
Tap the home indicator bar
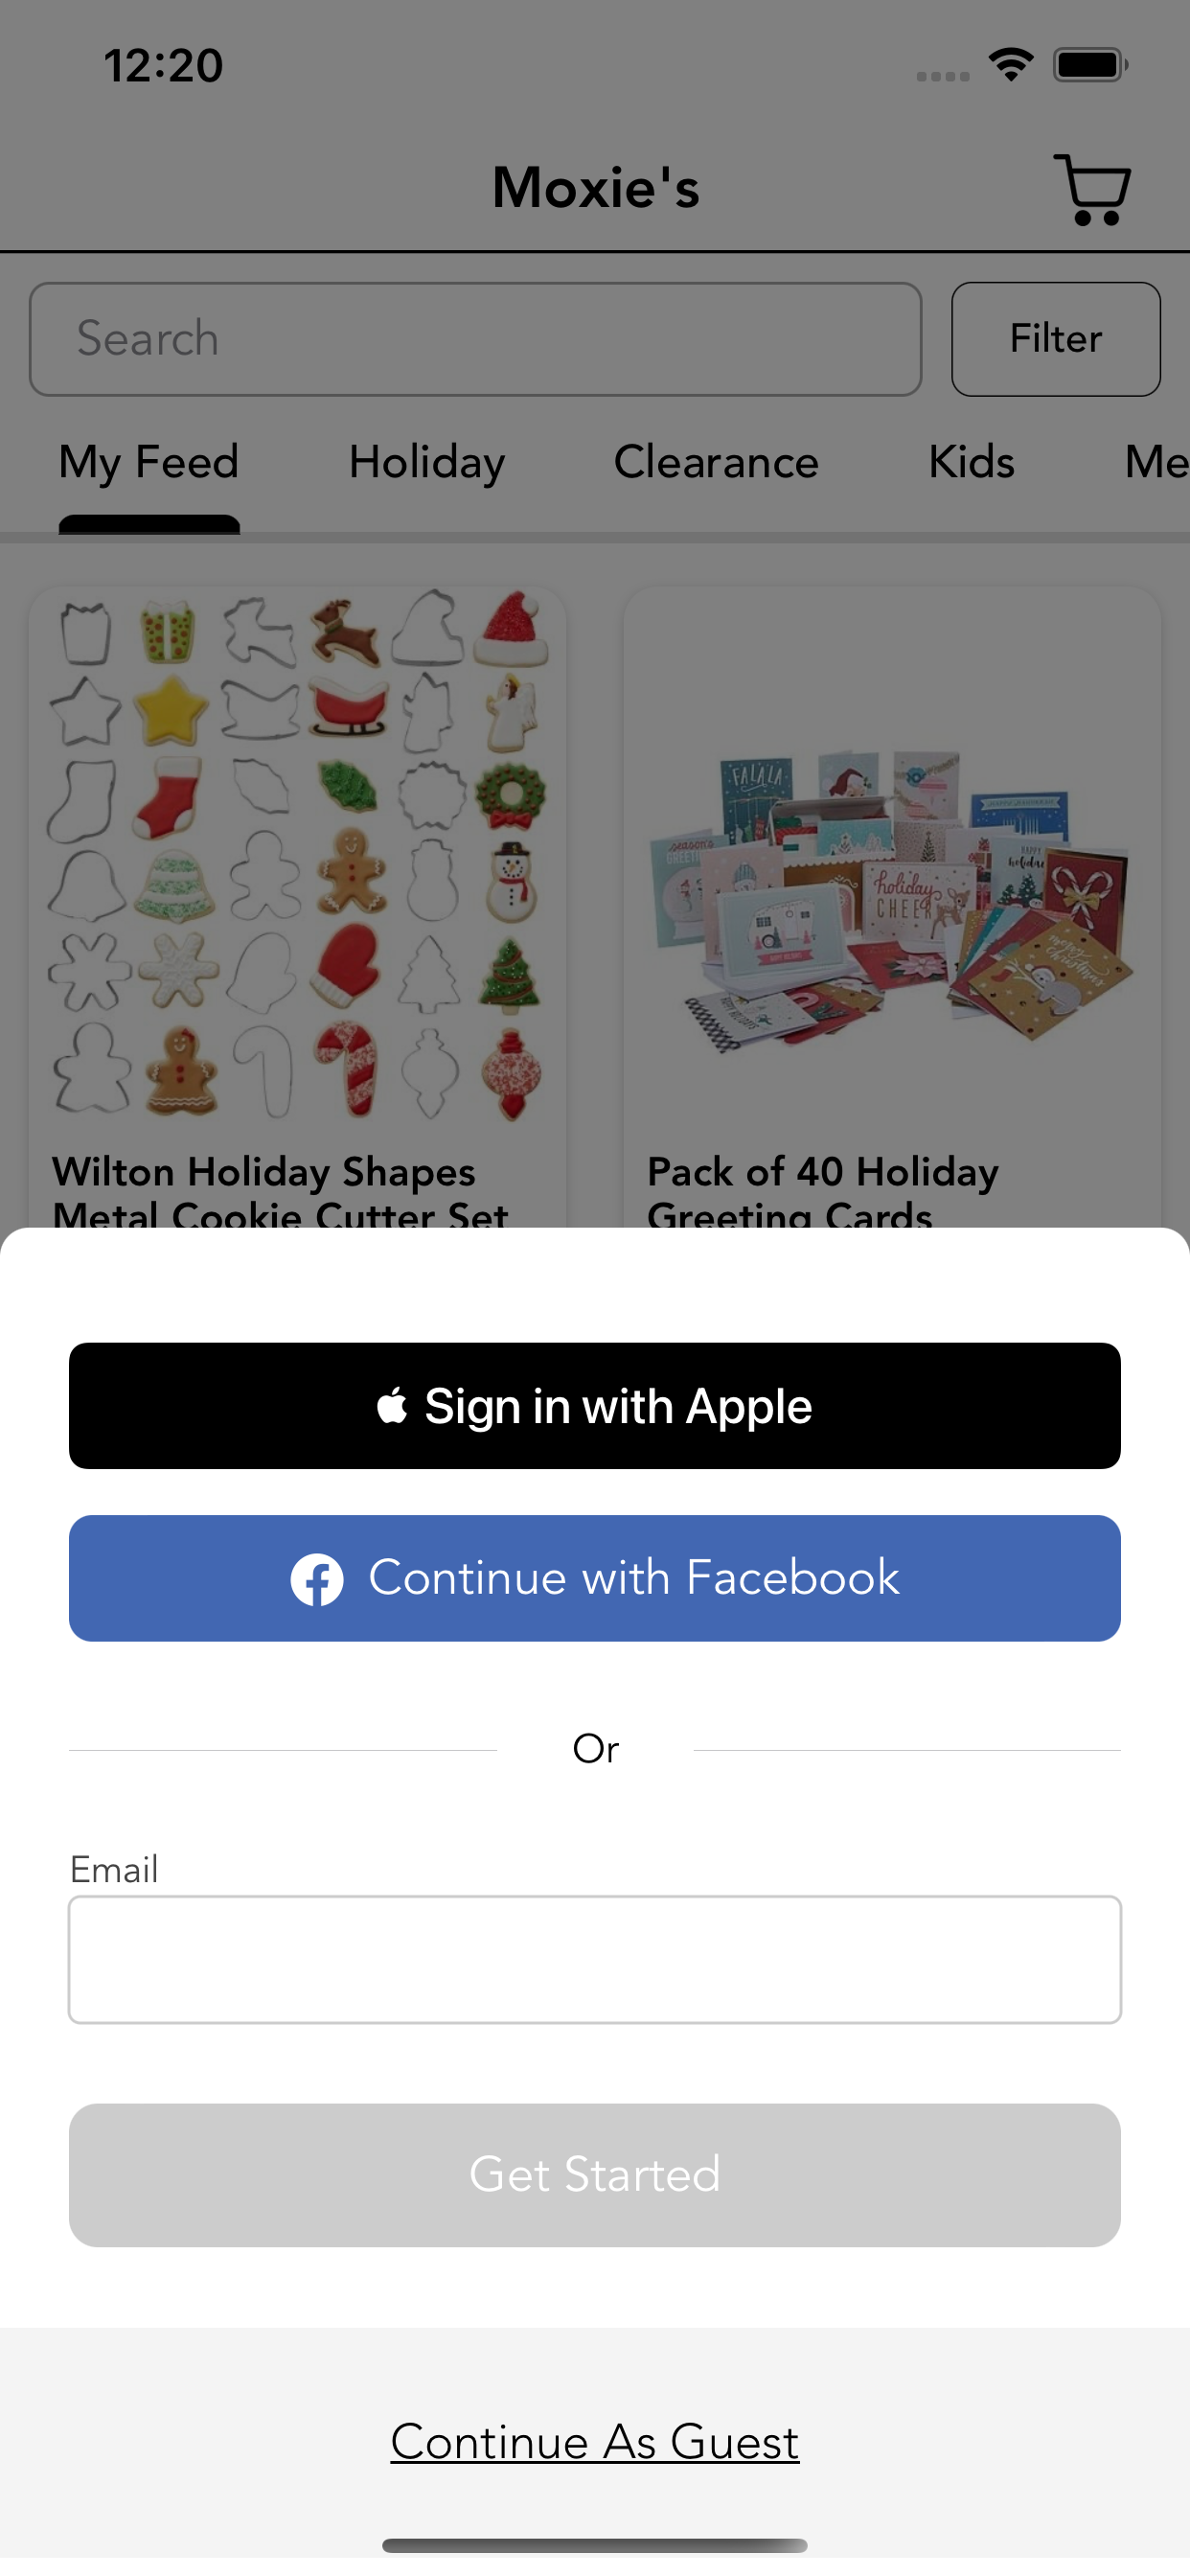pos(595,2545)
